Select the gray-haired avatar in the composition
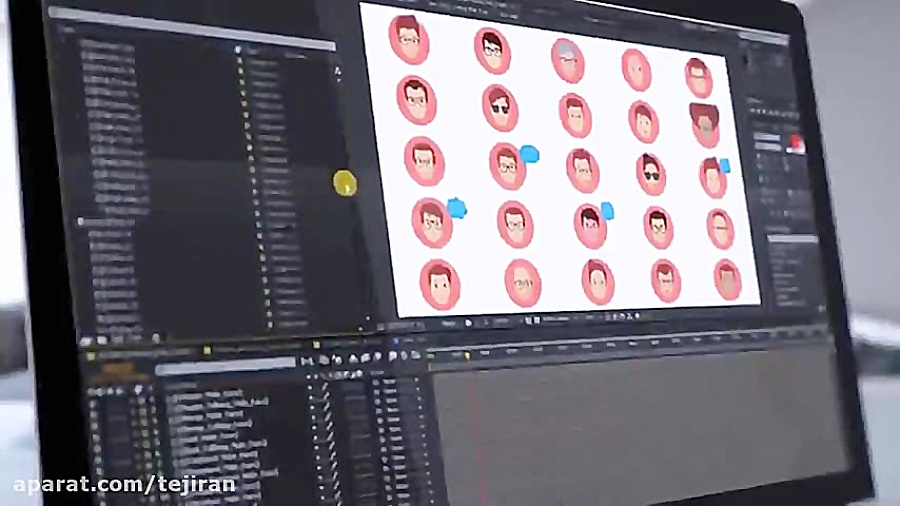Image resolution: width=900 pixels, height=506 pixels. click(x=568, y=60)
